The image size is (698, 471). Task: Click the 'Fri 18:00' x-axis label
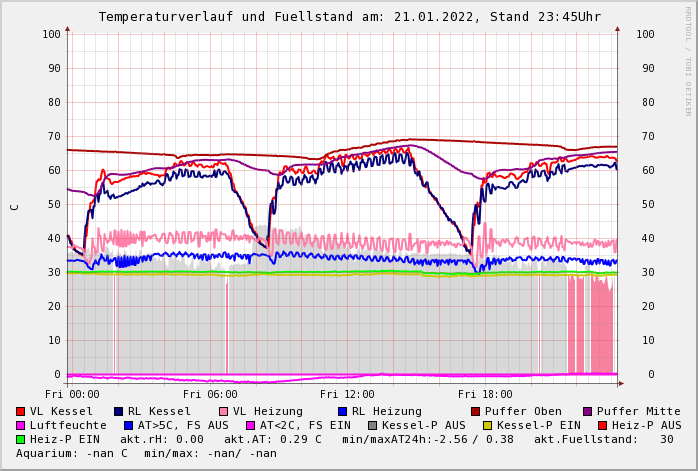pyautogui.click(x=485, y=394)
